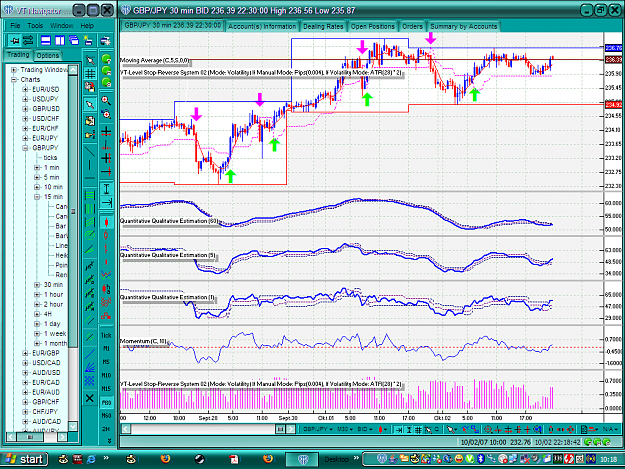Click the Windows start button
The height and width of the screenshot is (469, 625).
tap(25, 459)
